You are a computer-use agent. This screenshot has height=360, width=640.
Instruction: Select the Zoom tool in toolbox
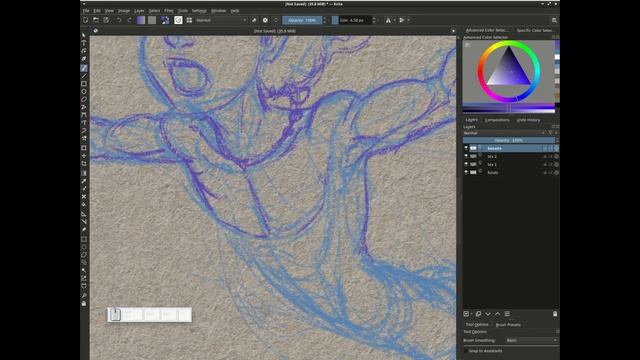pyautogui.click(x=84, y=295)
